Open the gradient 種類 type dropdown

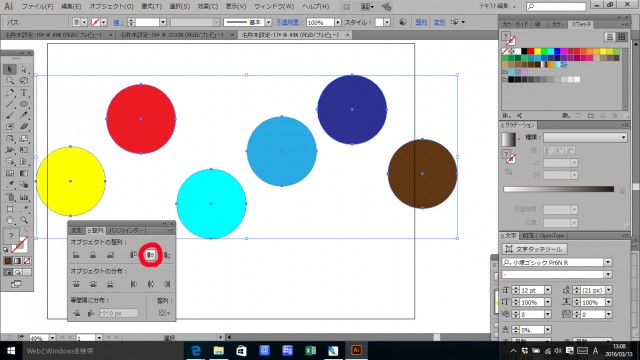pyautogui.click(x=623, y=138)
